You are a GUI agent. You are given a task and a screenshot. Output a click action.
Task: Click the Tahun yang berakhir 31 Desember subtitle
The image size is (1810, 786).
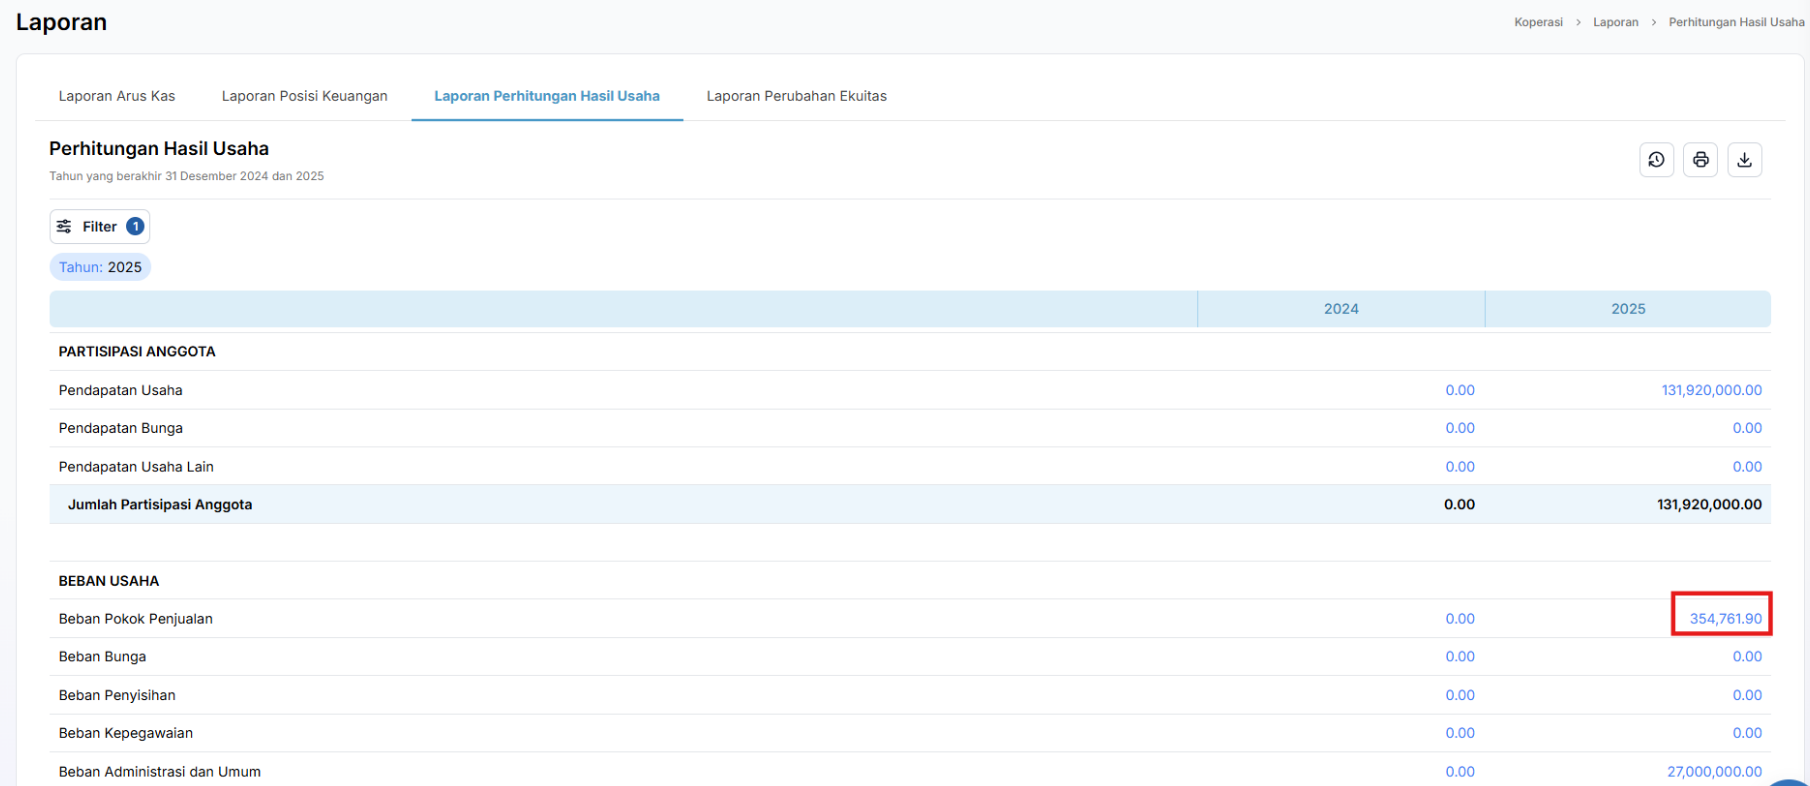coord(187,176)
